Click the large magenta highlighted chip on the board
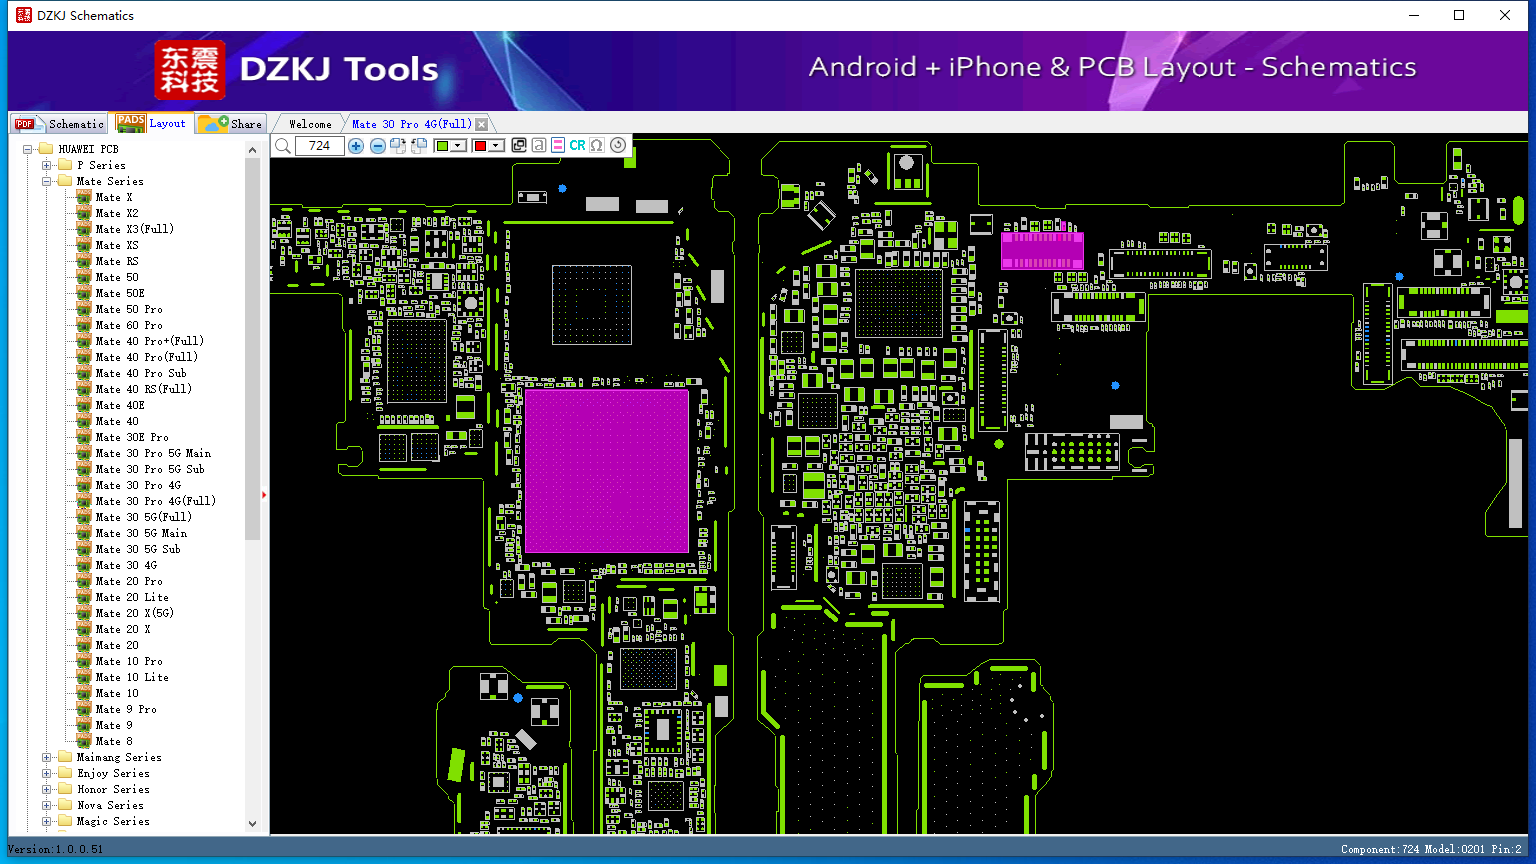Image resolution: width=1536 pixels, height=864 pixels. pyautogui.click(x=607, y=471)
